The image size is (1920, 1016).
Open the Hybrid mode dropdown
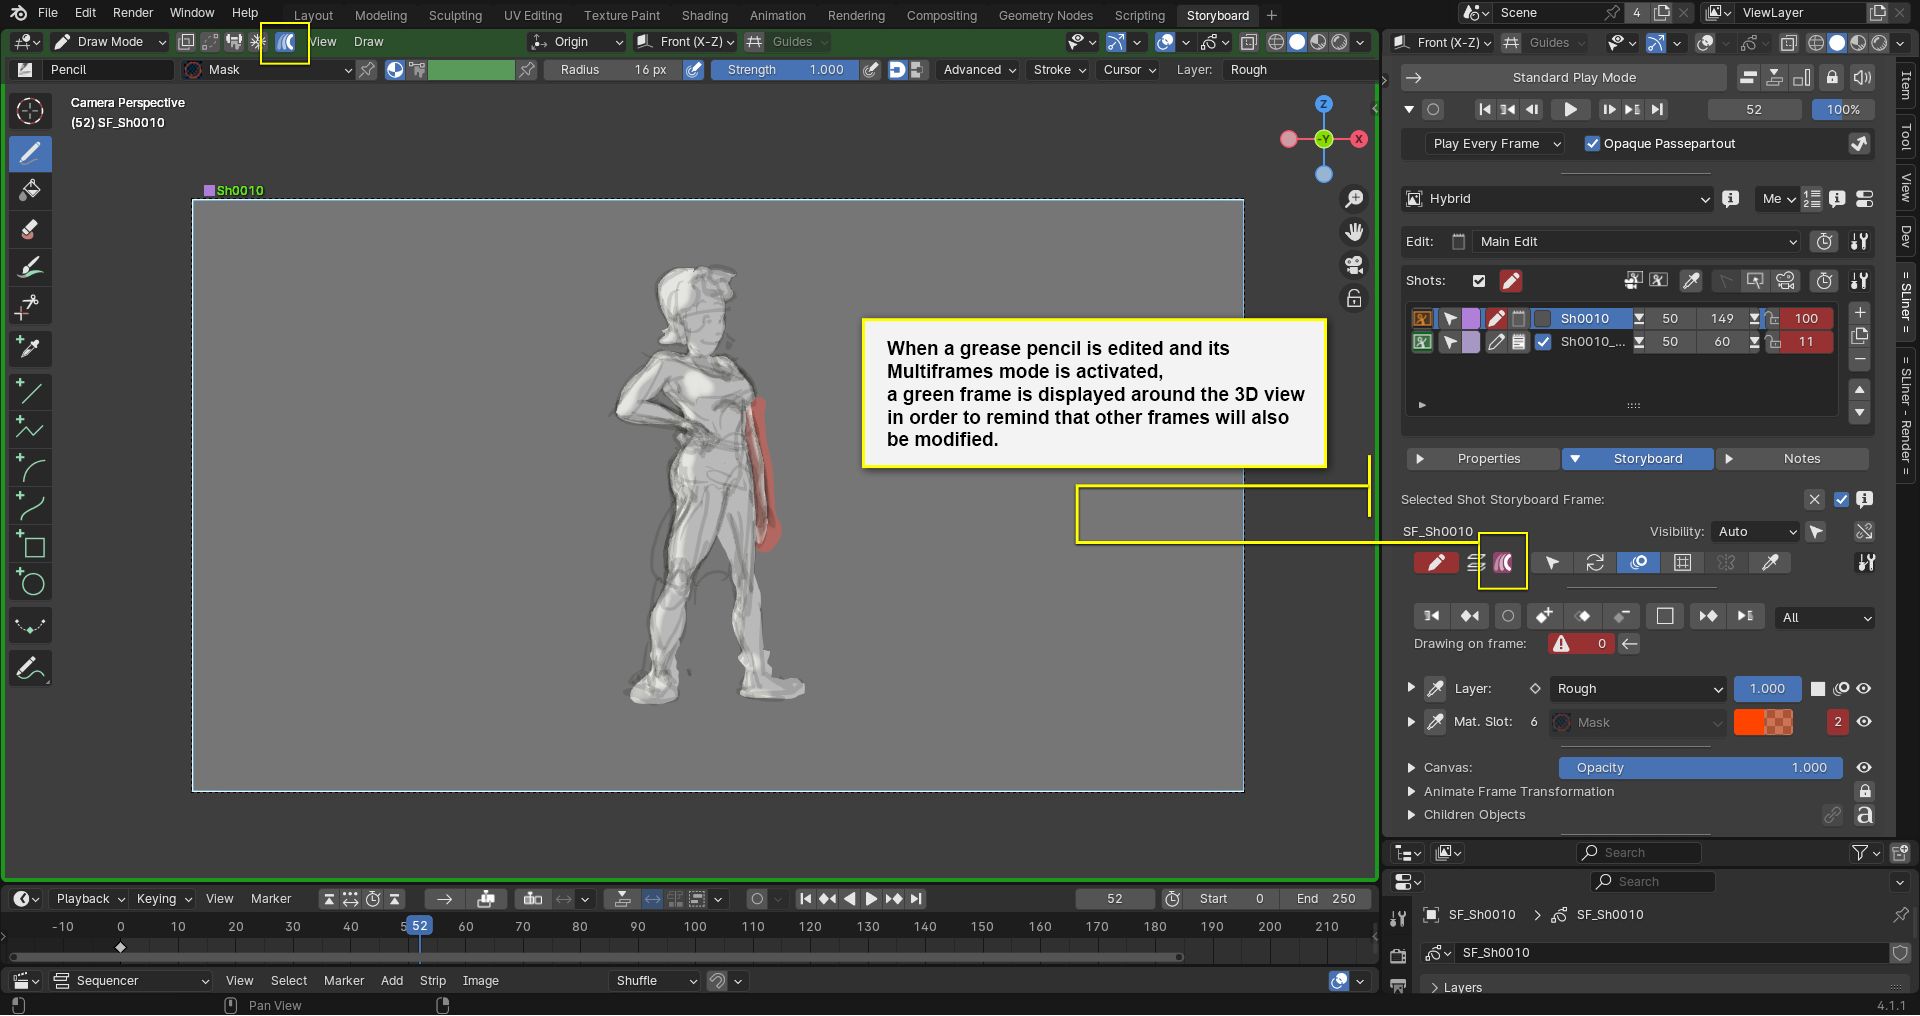tap(1556, 199)
